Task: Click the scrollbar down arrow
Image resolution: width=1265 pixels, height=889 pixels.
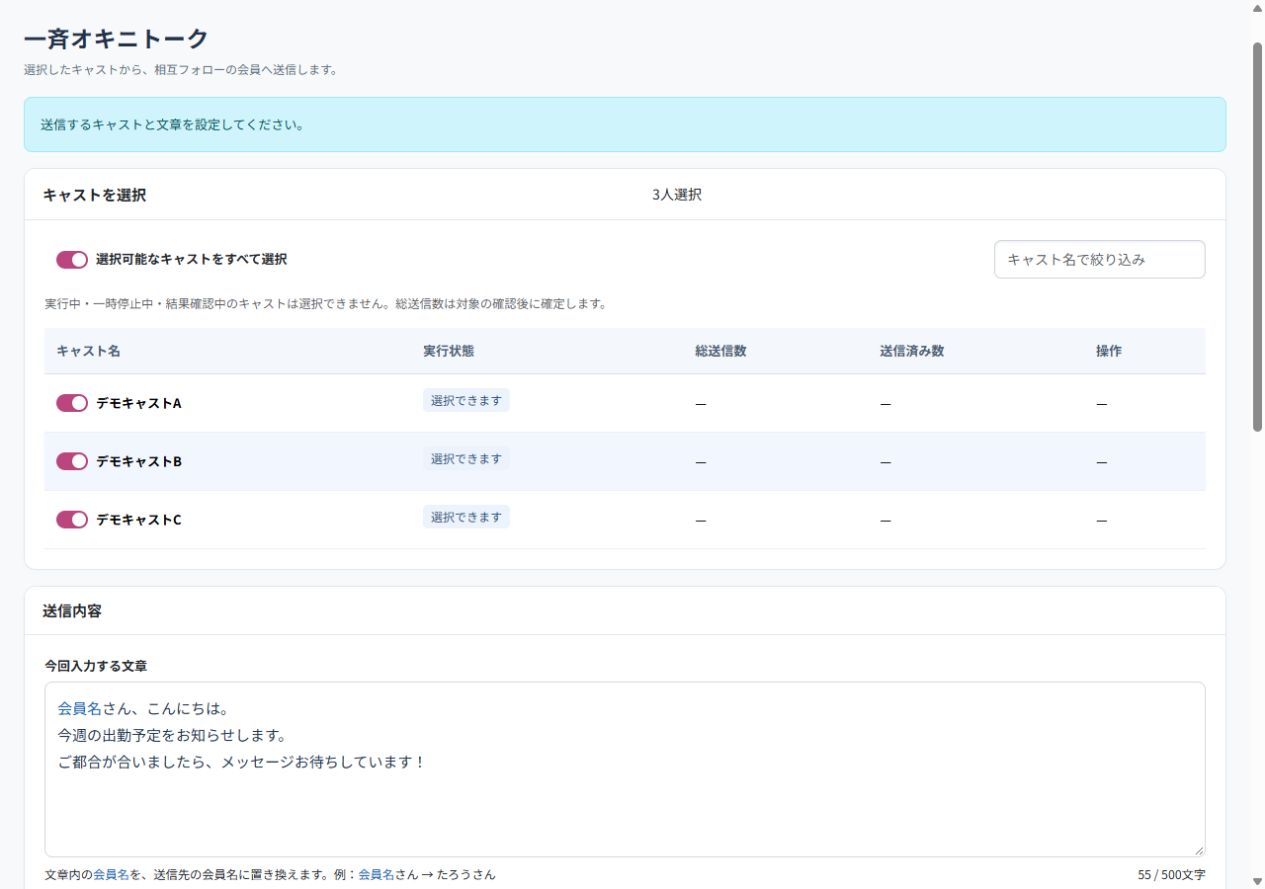Action: 1258,882
